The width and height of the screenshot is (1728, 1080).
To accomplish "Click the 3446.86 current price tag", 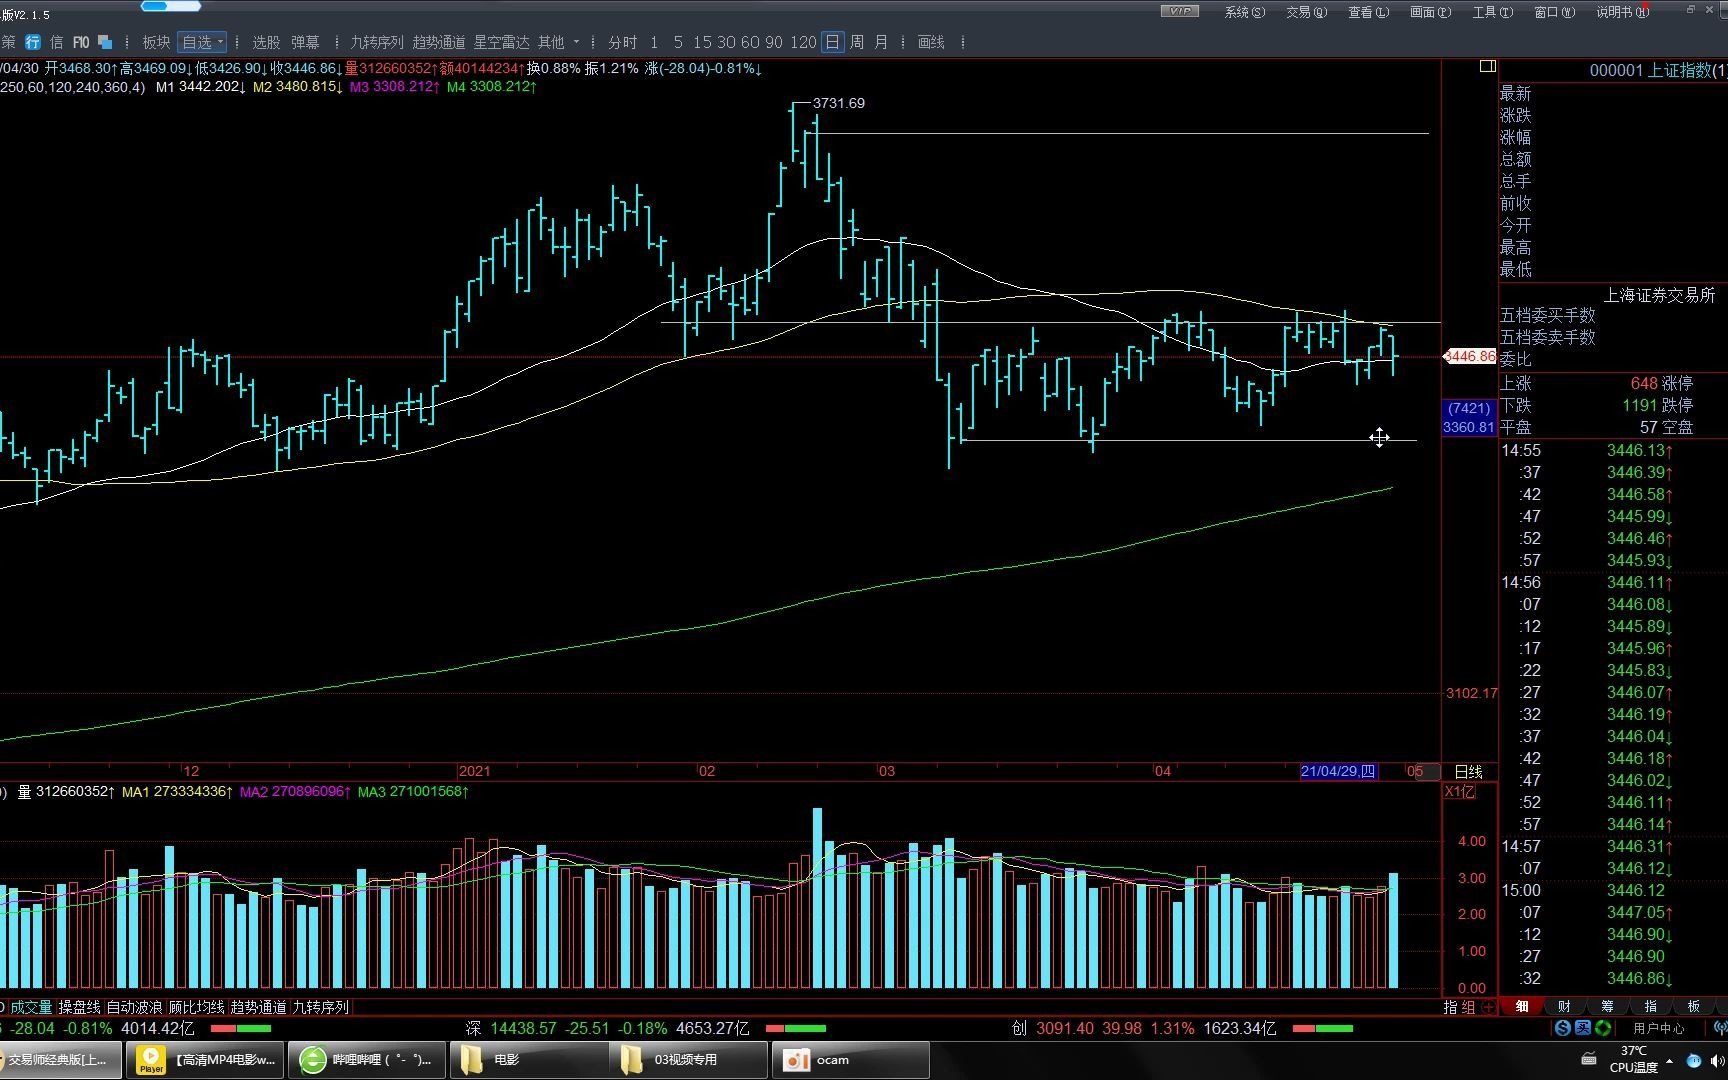I will pos(1470,356).
